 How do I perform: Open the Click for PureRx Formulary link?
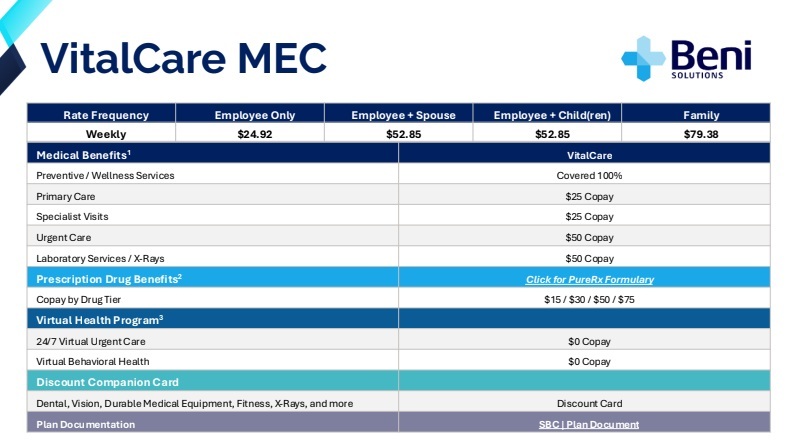point(589,279)
